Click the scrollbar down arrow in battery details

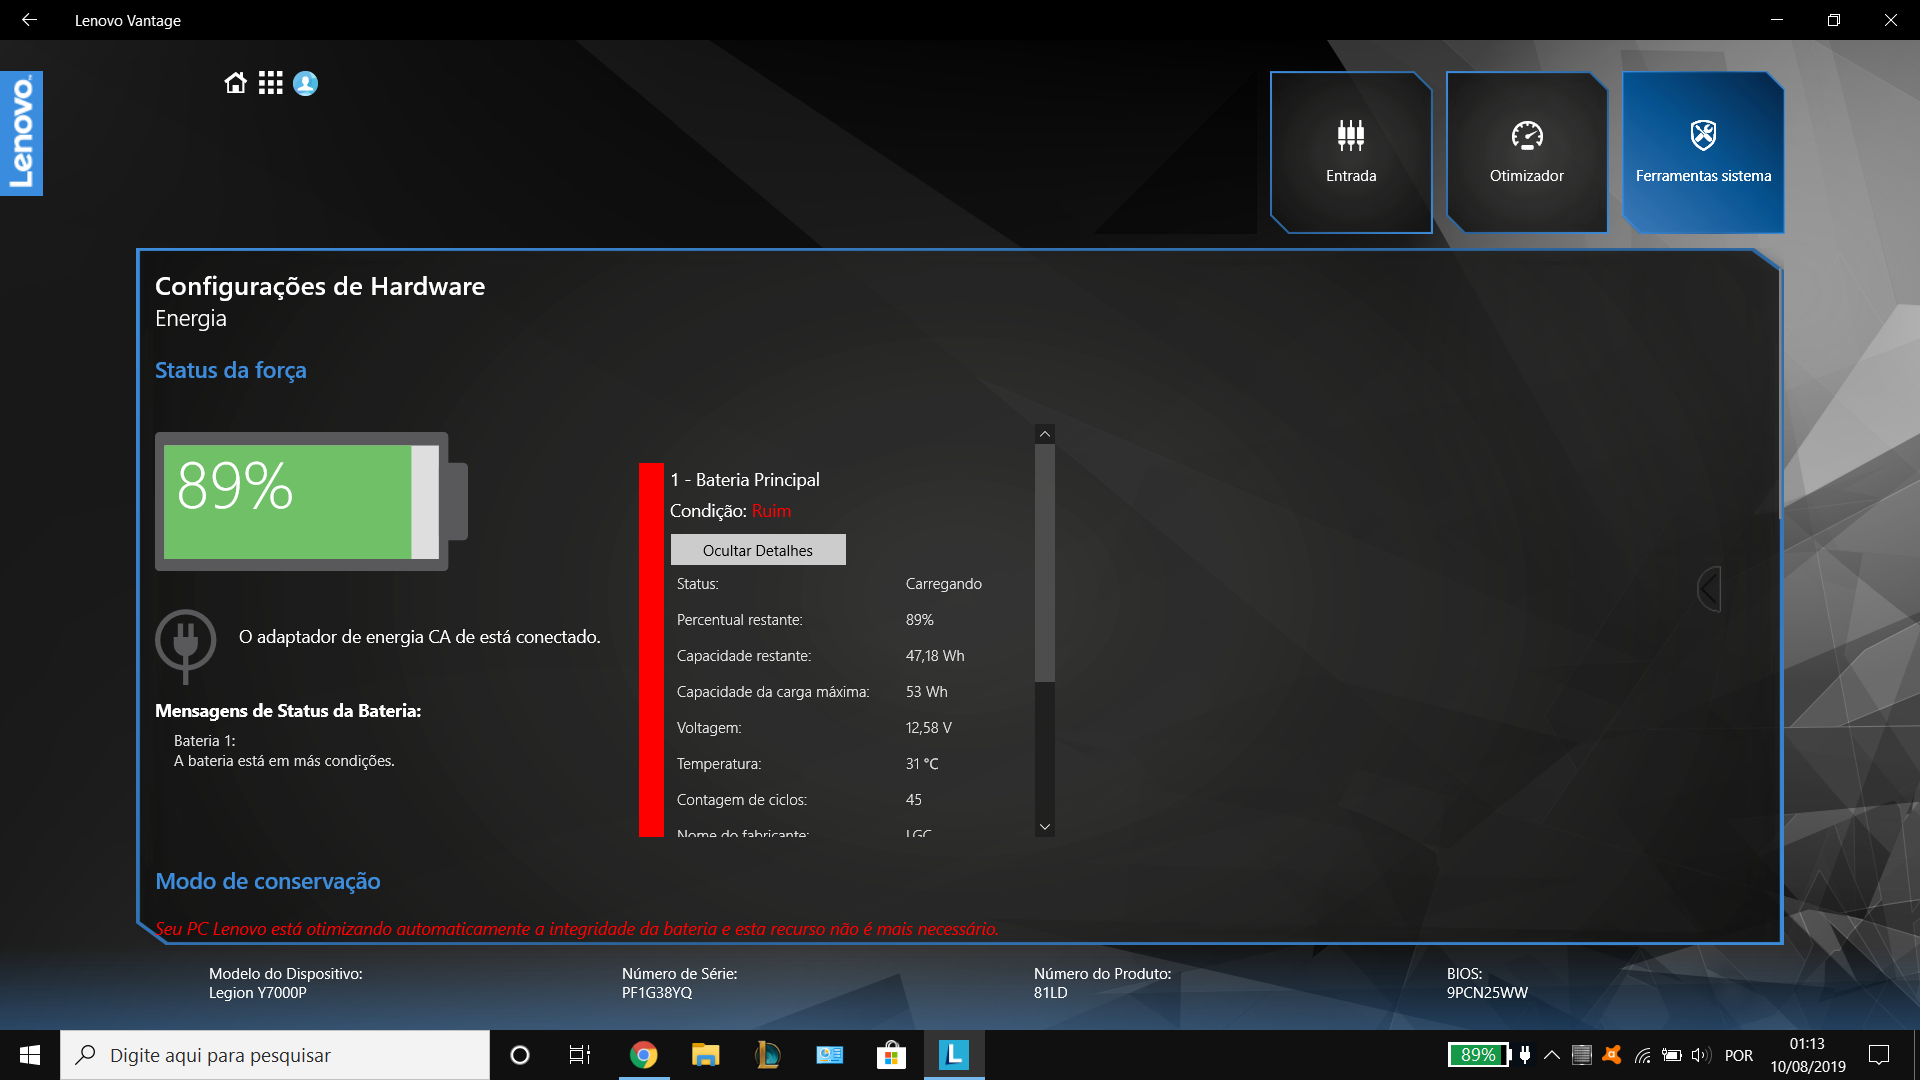1044,827
